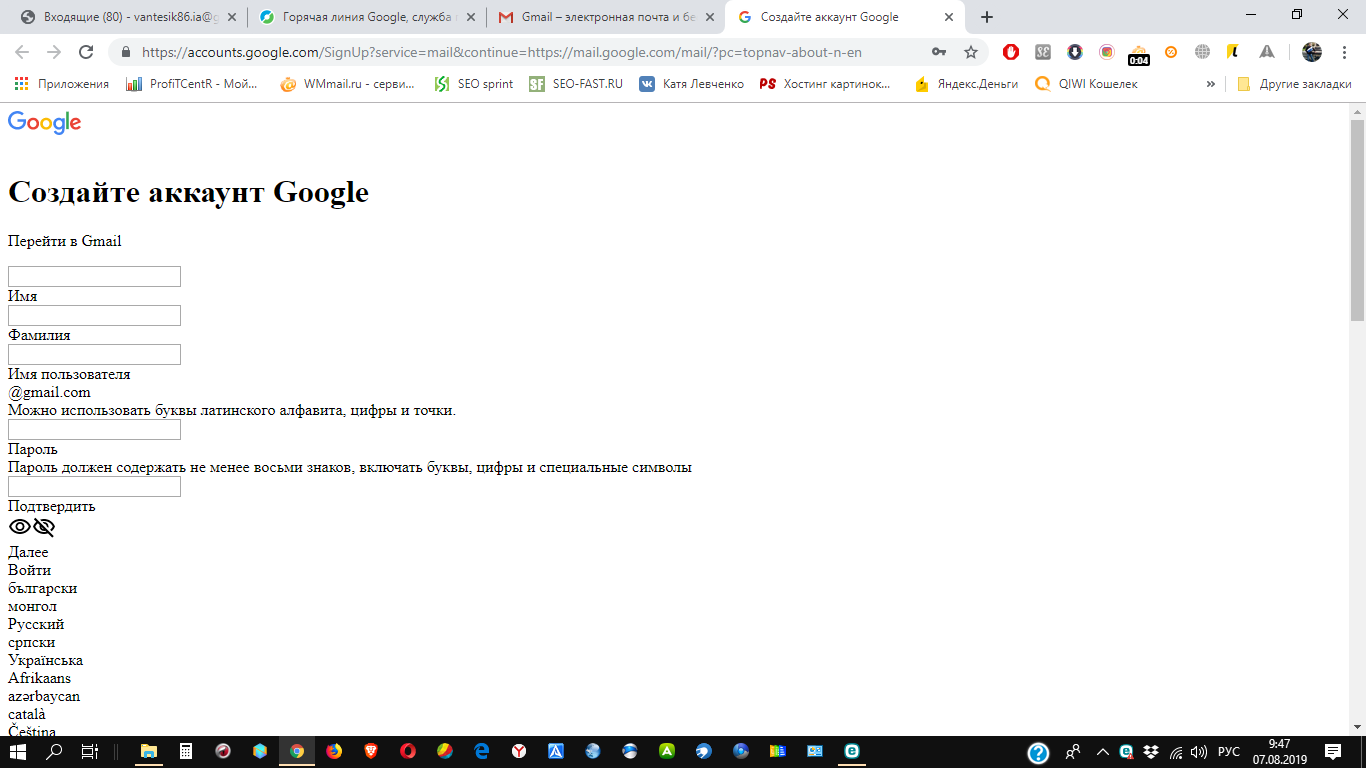Open the Chrome profile avatar

tap(1312, 52)
